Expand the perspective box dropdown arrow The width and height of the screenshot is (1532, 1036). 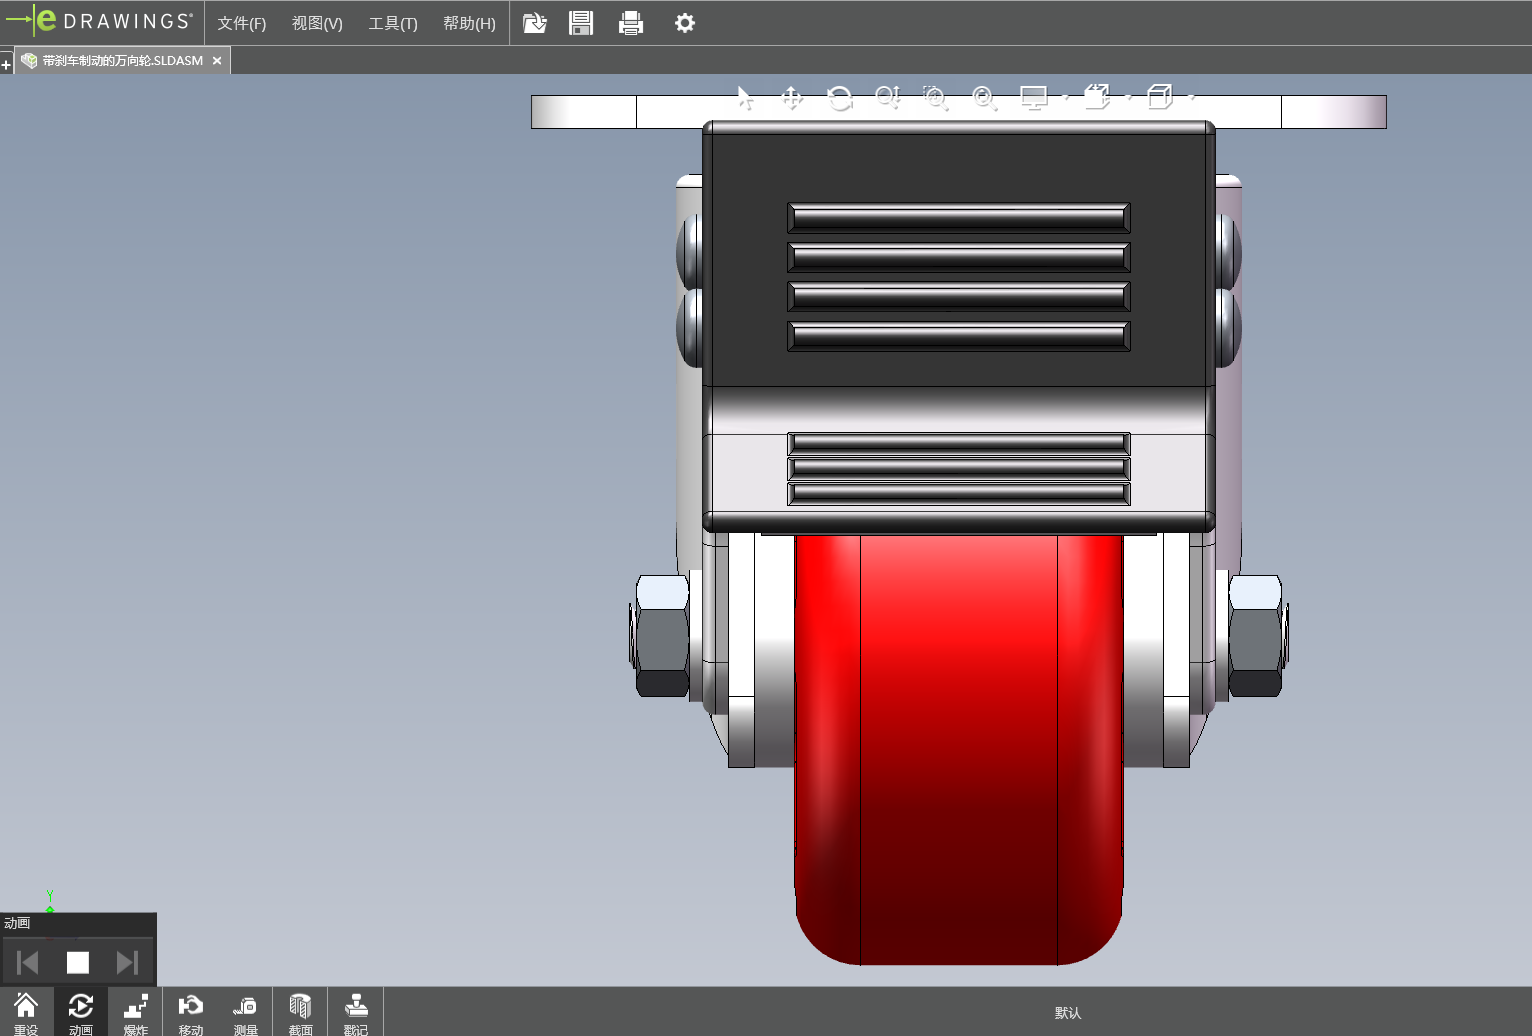click(1192, 98)
